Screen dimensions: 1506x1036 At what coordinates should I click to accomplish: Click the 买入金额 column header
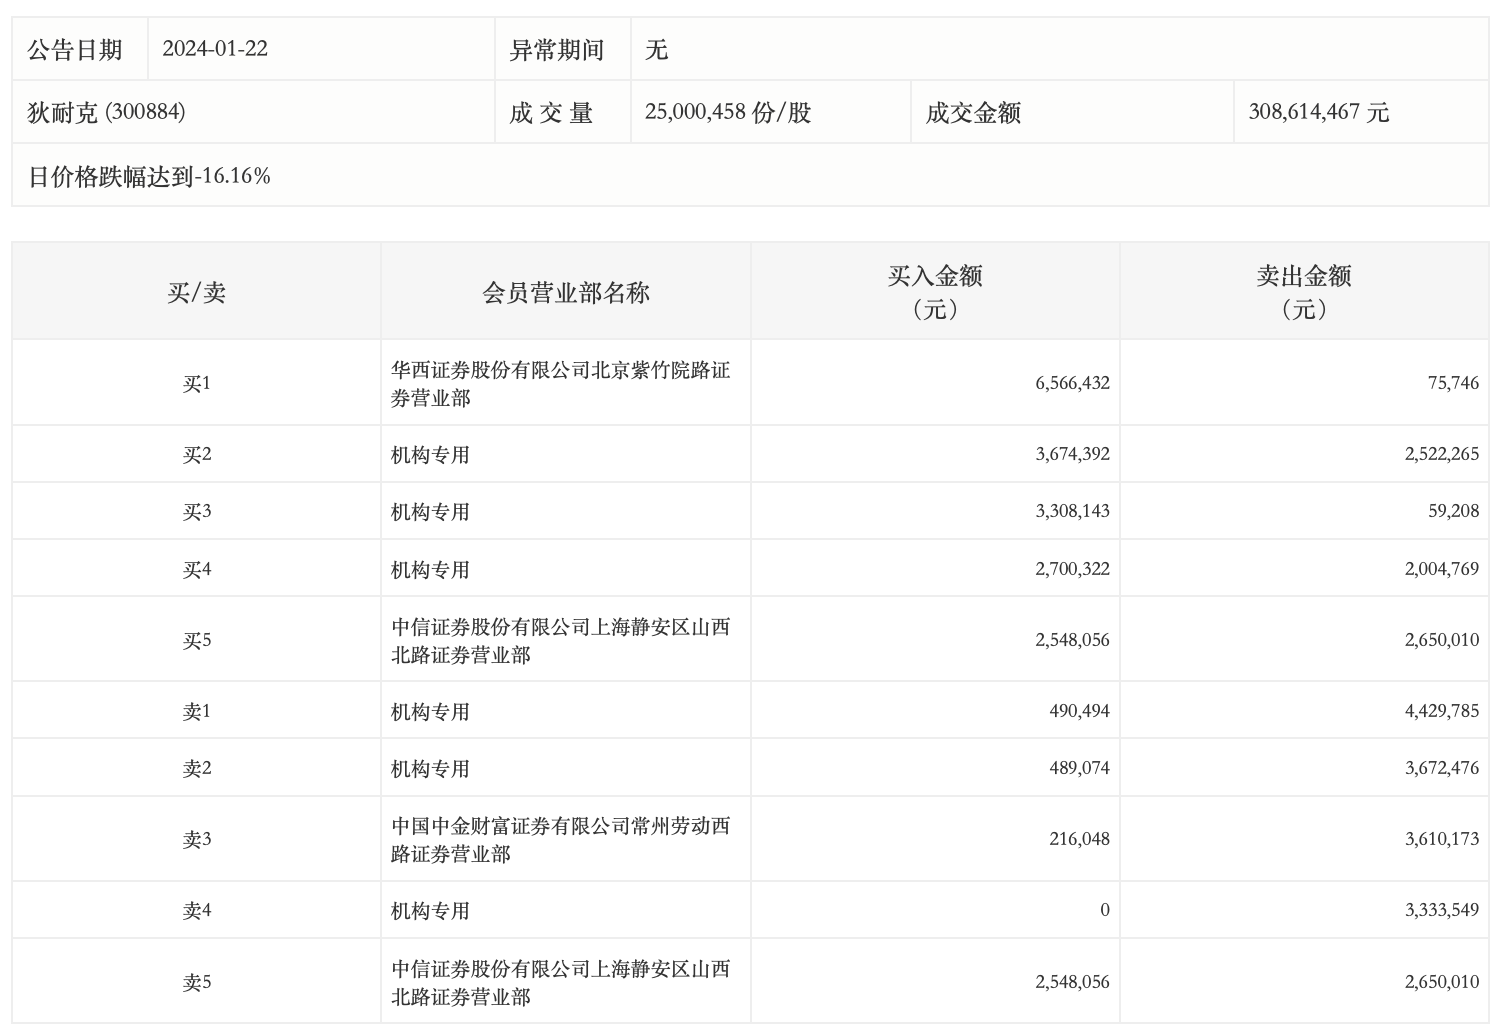point(934,292)
